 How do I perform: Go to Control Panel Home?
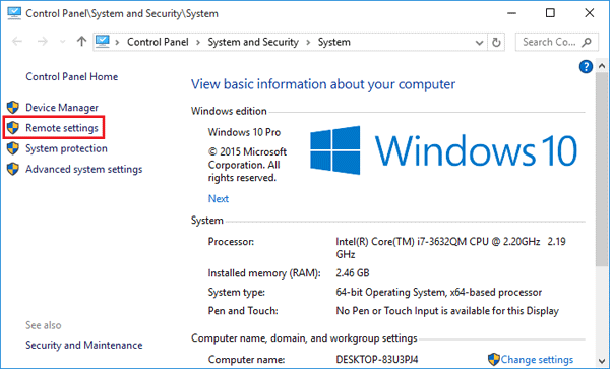click(x=72, y=76)
